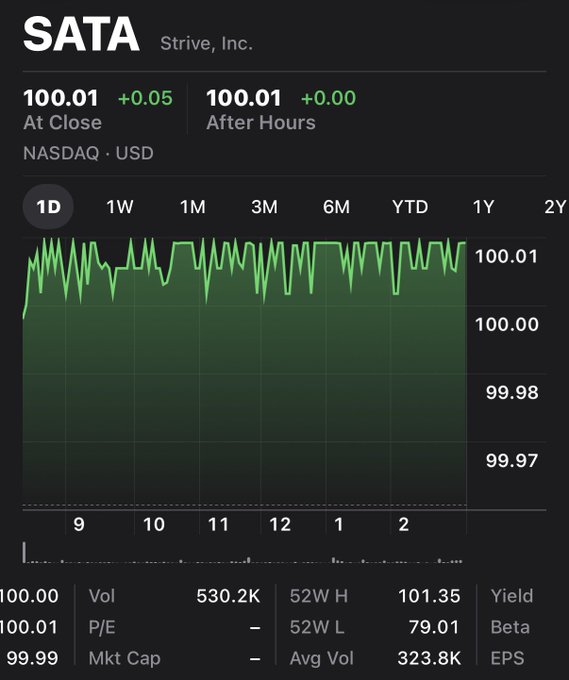Viewport: 569px width, 680px height.
Task: Click the Beta label
Action: pyautogui.click(x=510, y=628)
